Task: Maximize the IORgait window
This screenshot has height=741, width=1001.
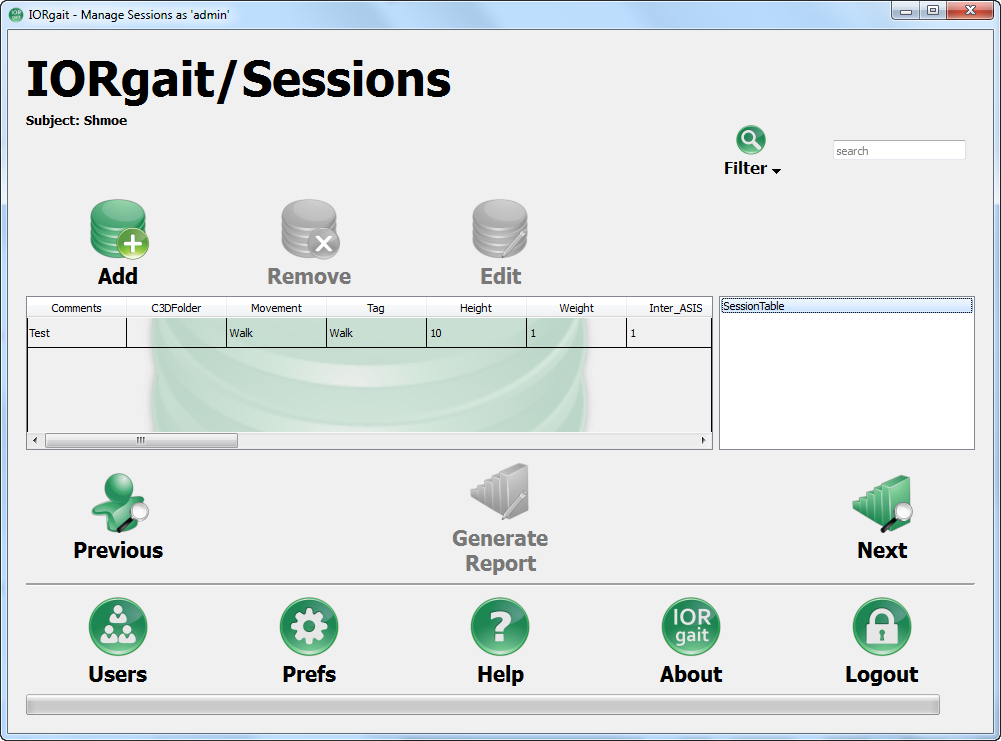Action: (933, 11)
